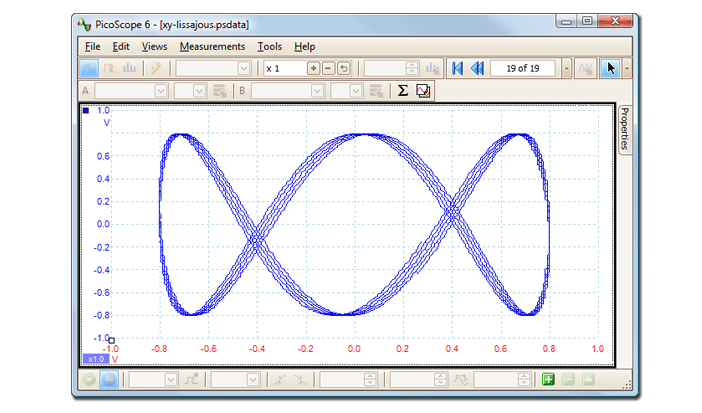Screen dimensions: 702x413
Task: Go to previous waveform buffer
Action: coord(477,69)
